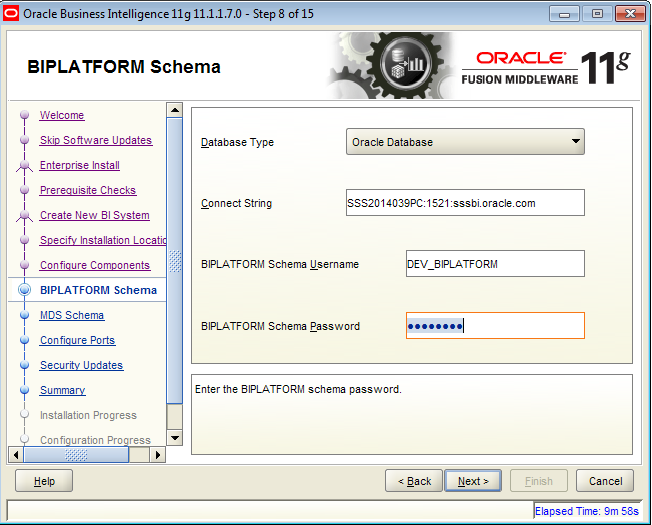Image resolution: width=652 pixels, height=525 pixels.
Task: Jump to the Summary step
Action: pyautogui.click(x=63, y=390)
